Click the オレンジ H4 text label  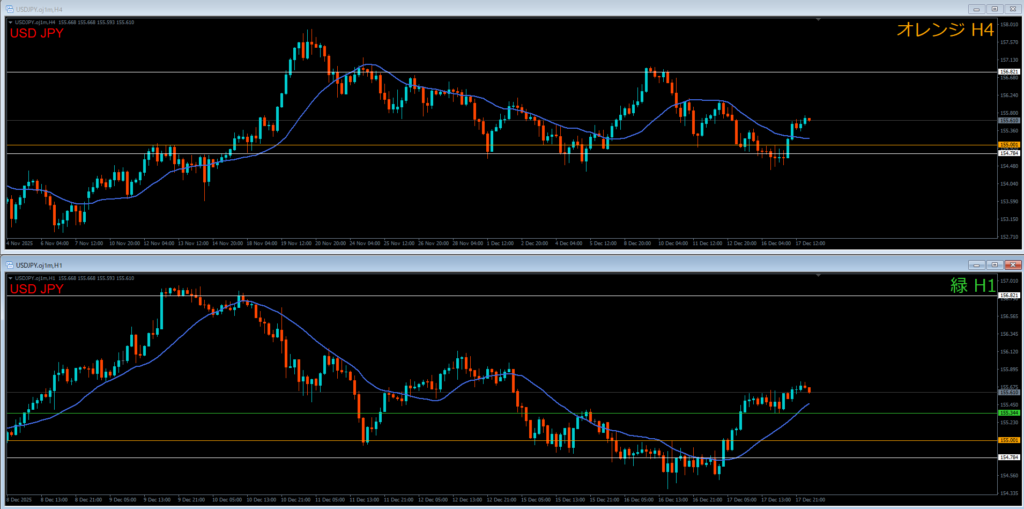(x=944, y=31)
